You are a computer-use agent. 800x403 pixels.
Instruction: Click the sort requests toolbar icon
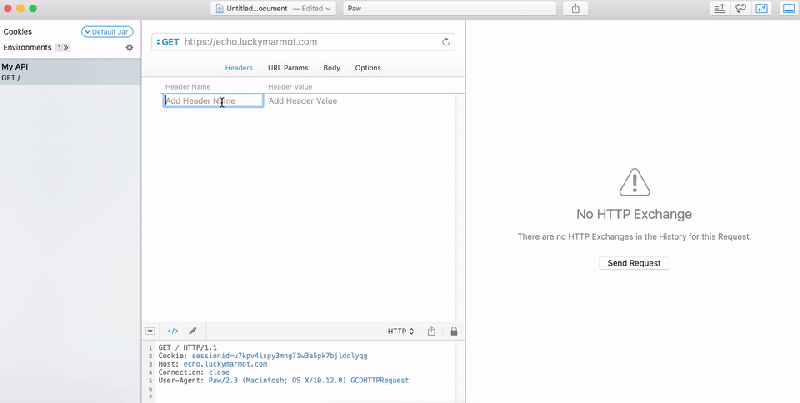click(720, 8)
